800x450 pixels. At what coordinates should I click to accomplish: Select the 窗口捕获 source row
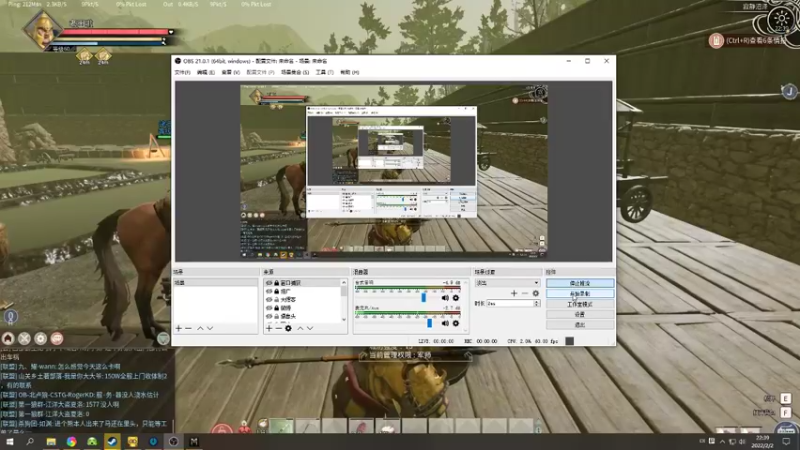(x=302, y=283)
